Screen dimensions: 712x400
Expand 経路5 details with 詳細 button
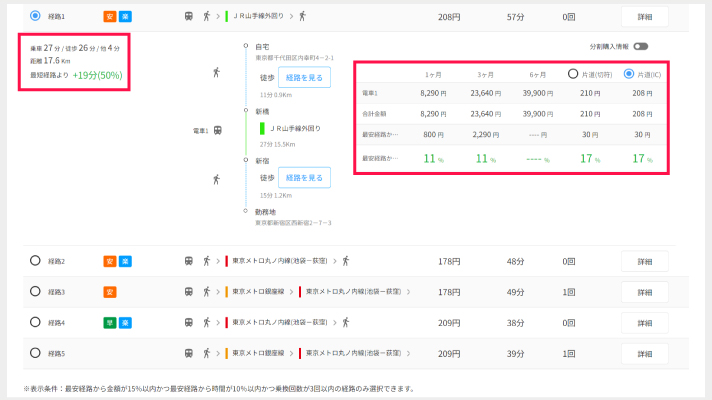pos(645,354)
